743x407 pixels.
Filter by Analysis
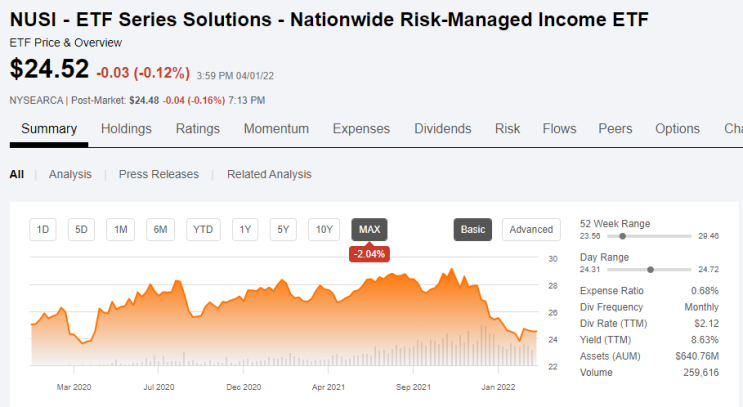[x=70, y=174]
